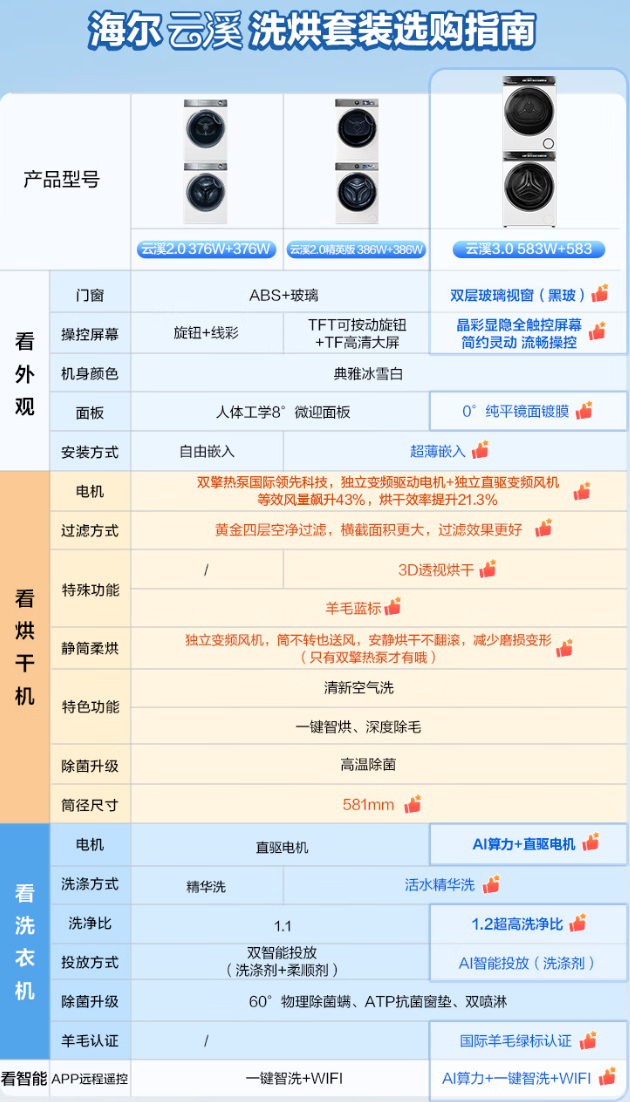The height and width of the screenshot is (1102, 630).
Task: Click the 一键智烘、深度除毛 cell
Action: point(359,727)
